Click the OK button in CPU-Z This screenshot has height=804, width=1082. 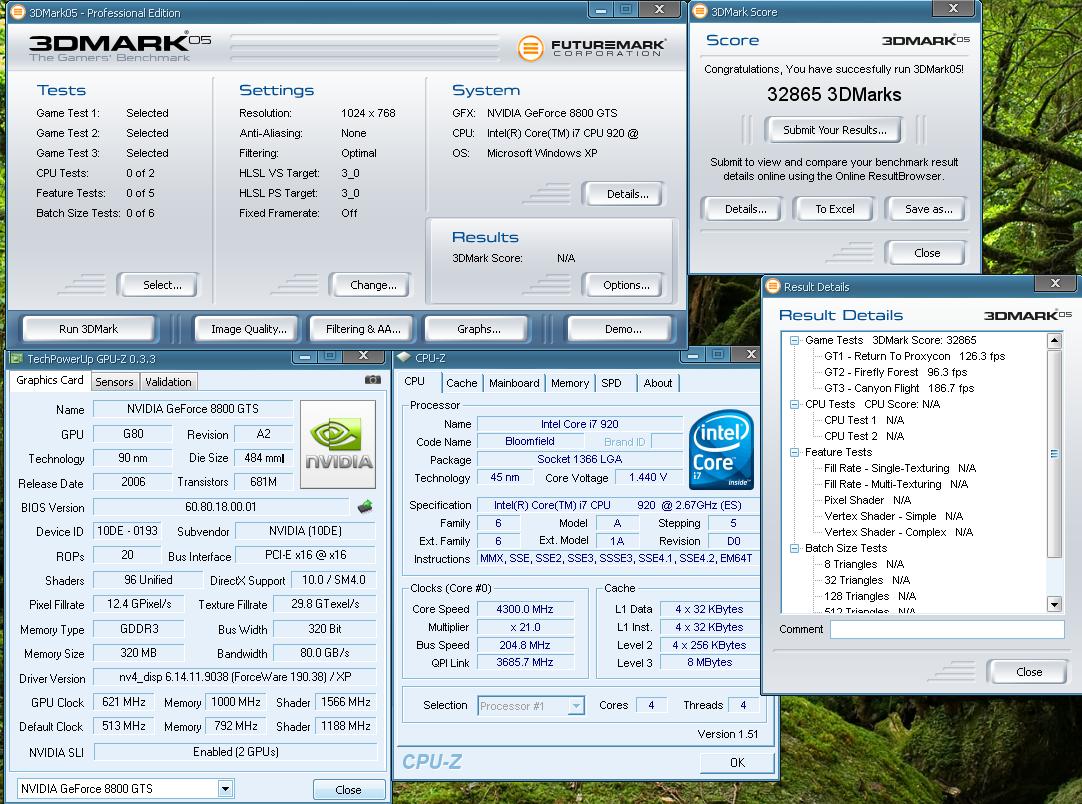[x=737, y=763]
